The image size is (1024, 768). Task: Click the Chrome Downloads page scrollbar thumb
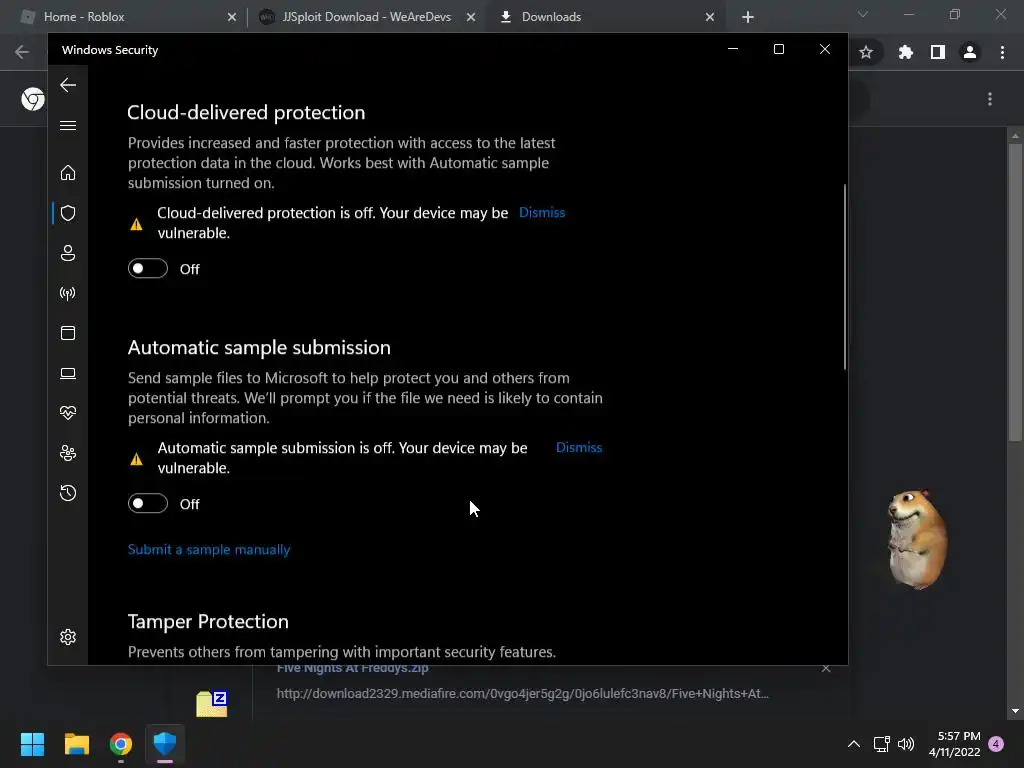click(1015, 292)
